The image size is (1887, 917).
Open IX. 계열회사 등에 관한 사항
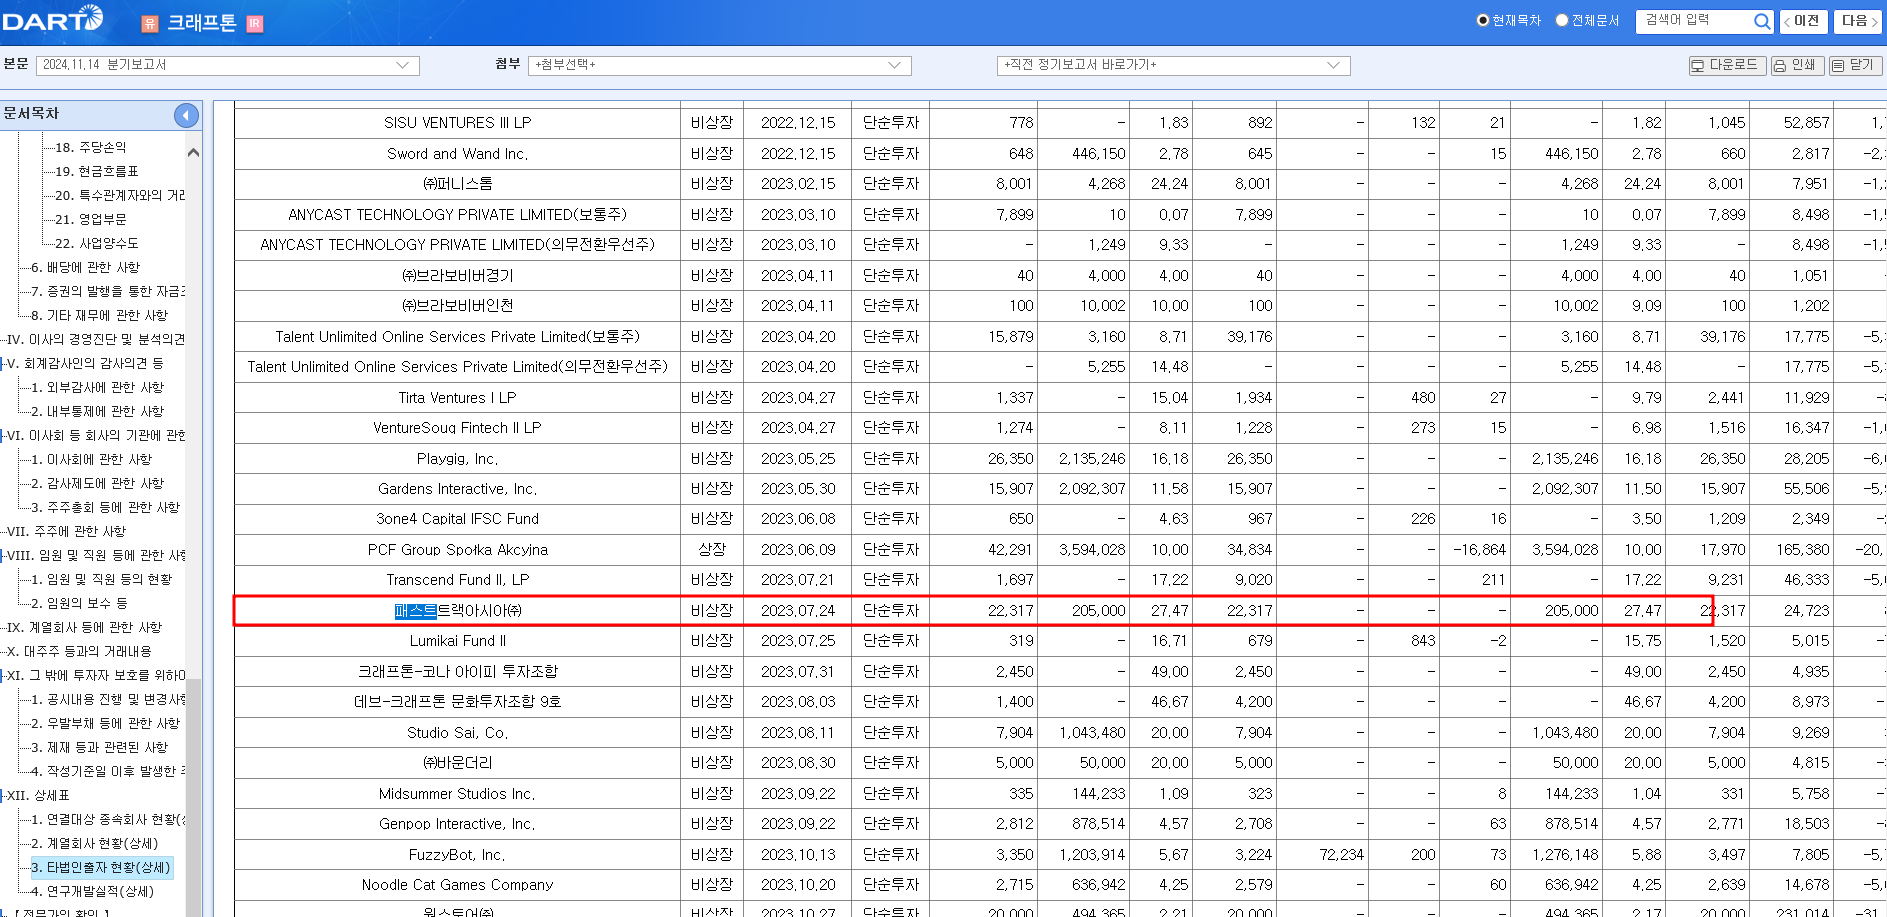click(x=84, y=627)
